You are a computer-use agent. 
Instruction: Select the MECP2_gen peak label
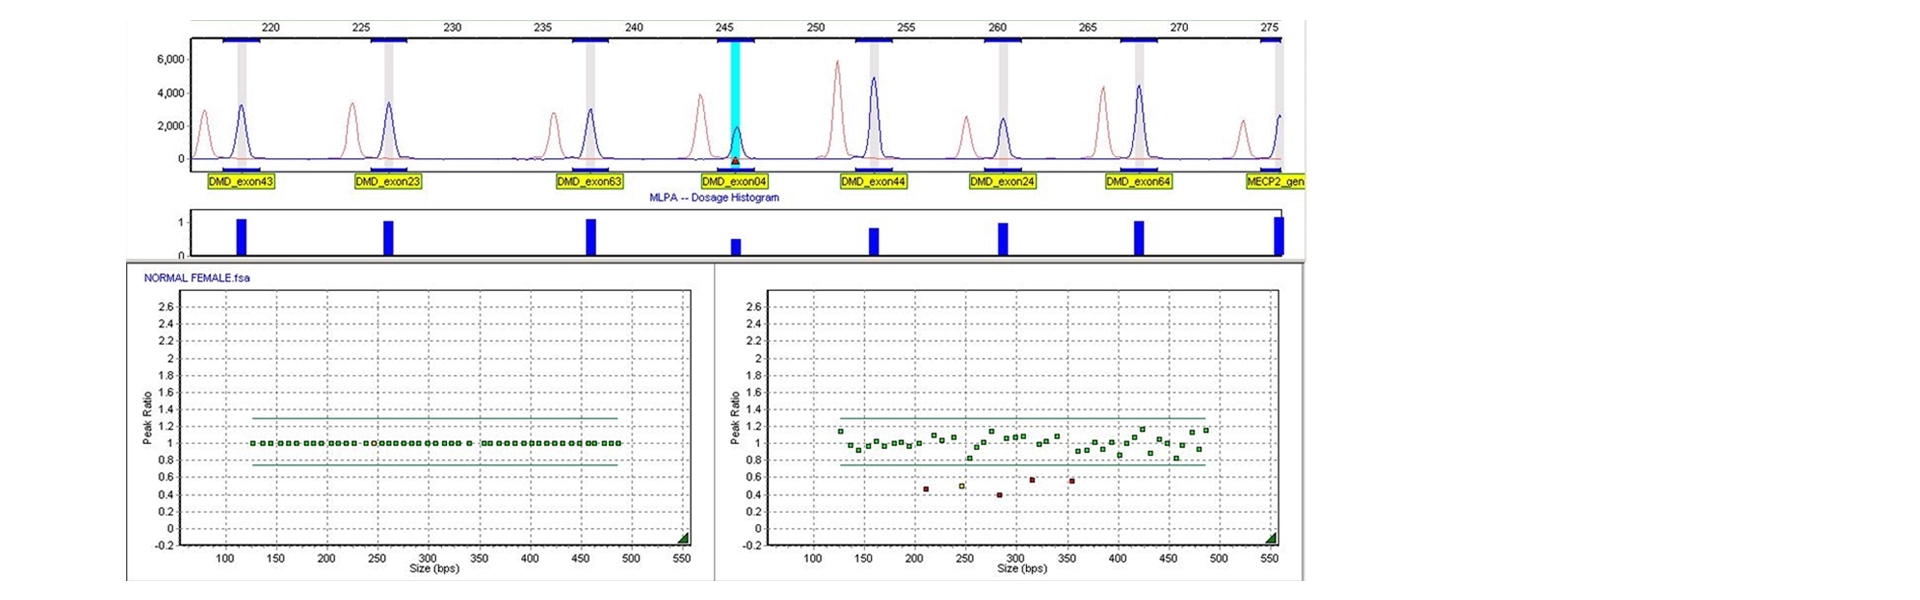click(1275, 182)
